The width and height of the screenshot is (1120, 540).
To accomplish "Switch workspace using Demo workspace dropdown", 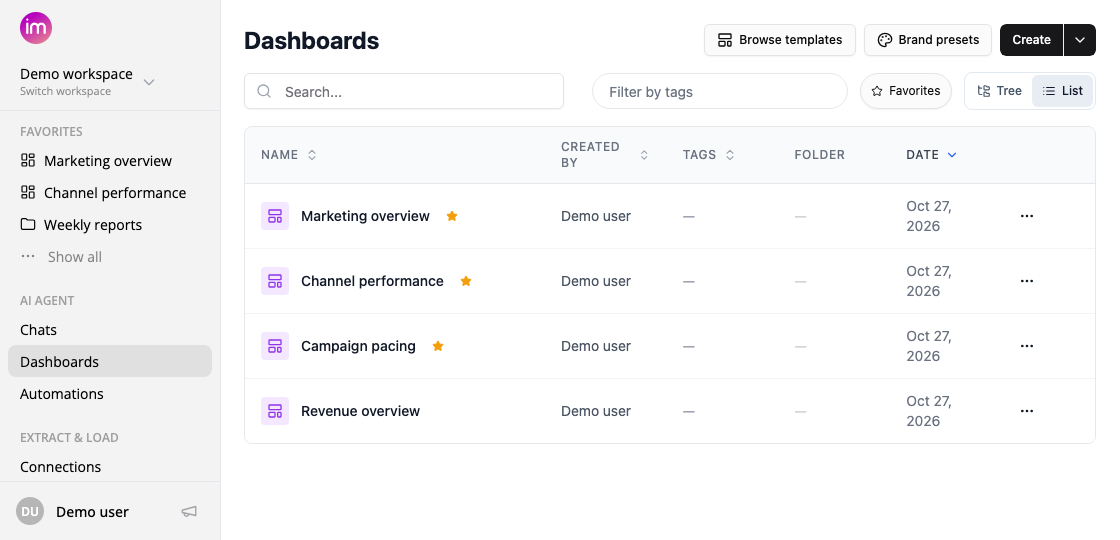I will (x=87, y=81).
